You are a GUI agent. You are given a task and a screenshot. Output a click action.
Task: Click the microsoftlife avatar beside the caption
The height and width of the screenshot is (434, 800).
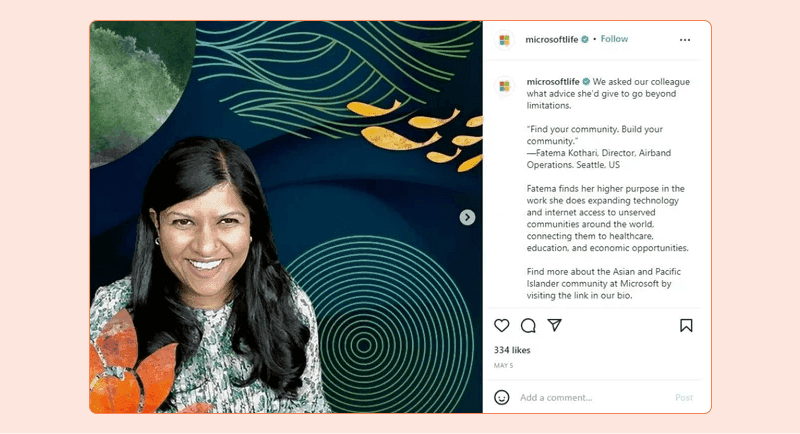504,86
